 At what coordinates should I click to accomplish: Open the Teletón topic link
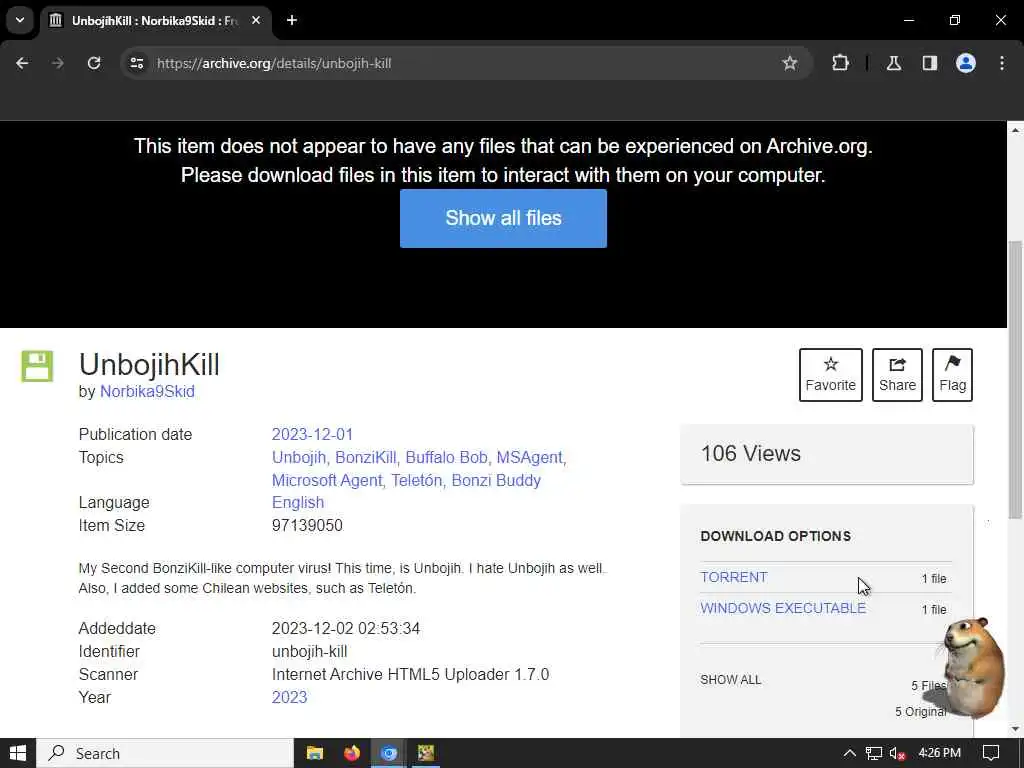(417, 480)
